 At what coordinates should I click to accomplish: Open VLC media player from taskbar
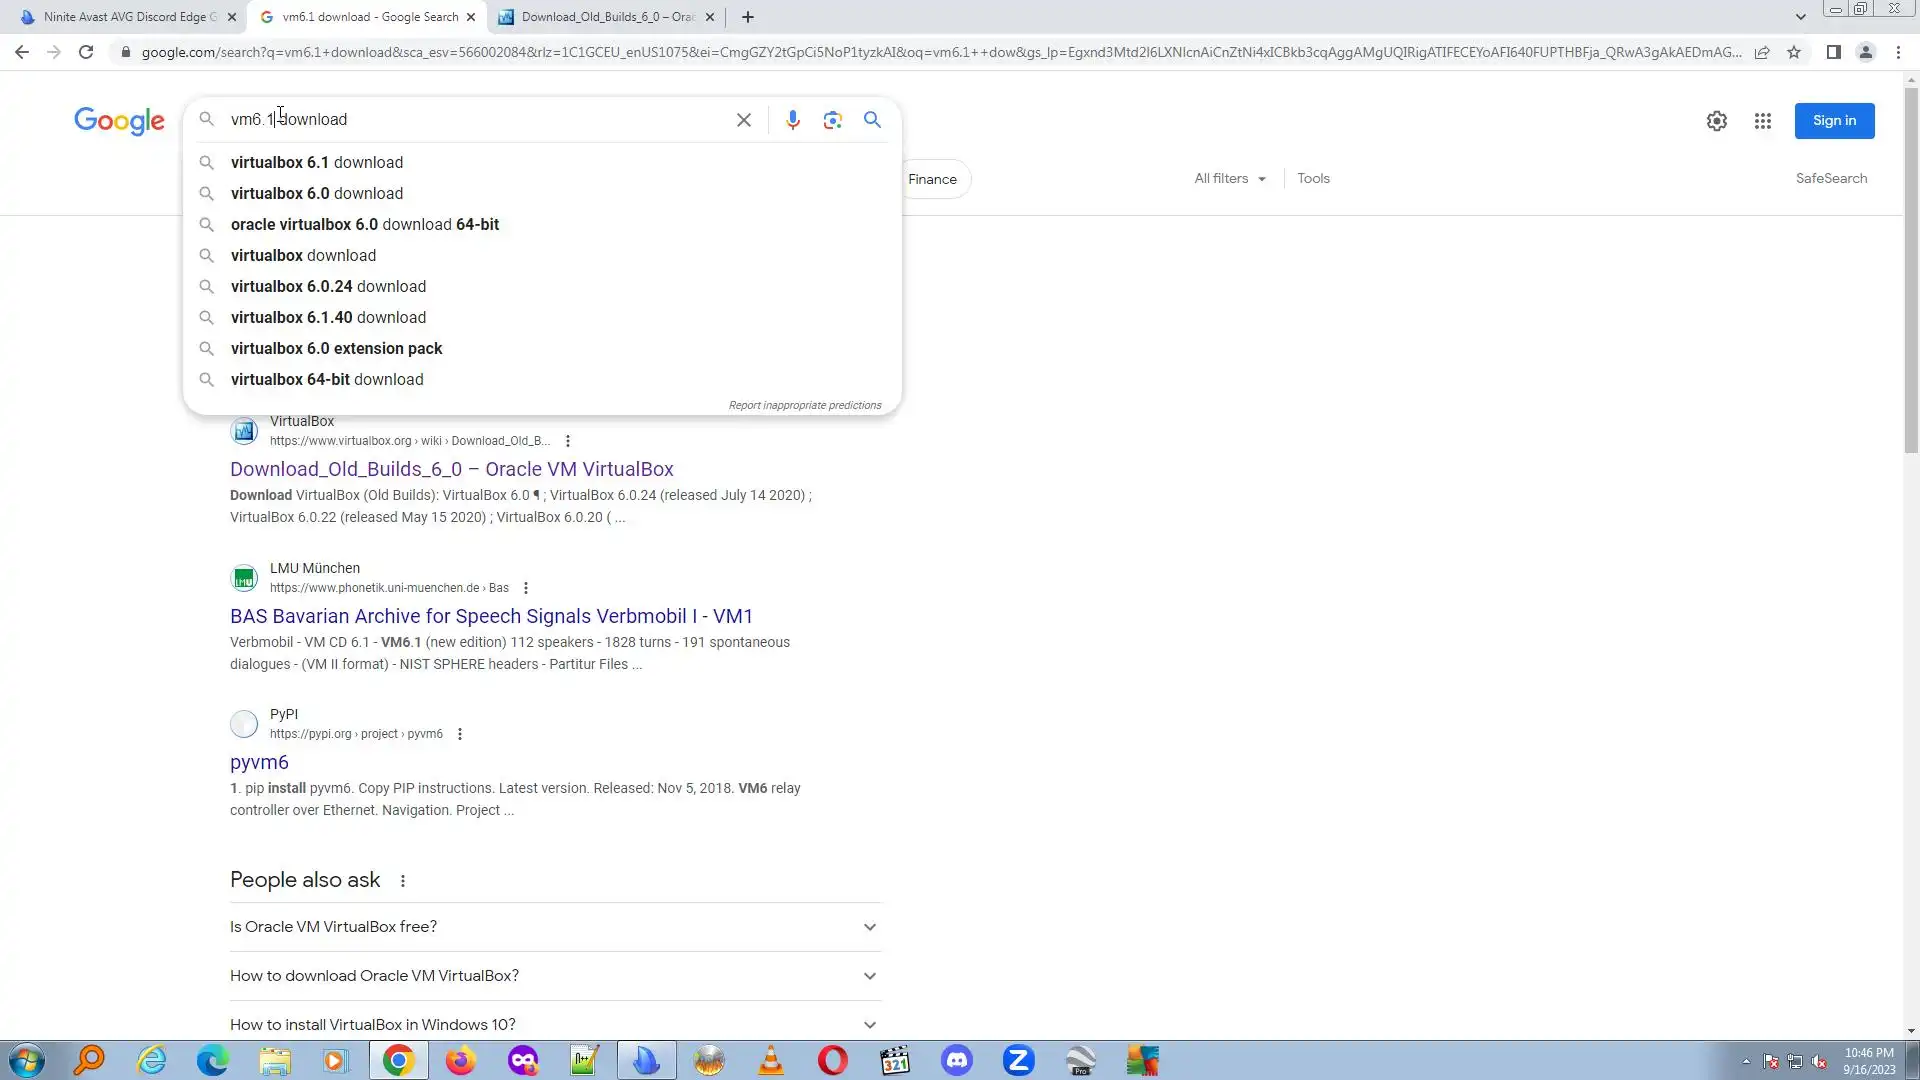coord(770,1060)
